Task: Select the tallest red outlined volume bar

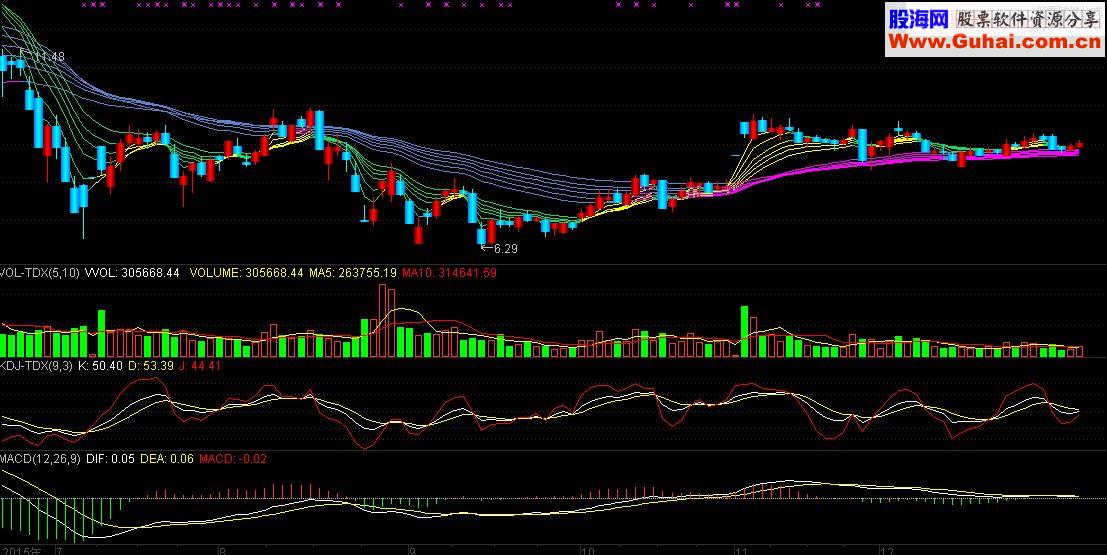Action: 383,321
